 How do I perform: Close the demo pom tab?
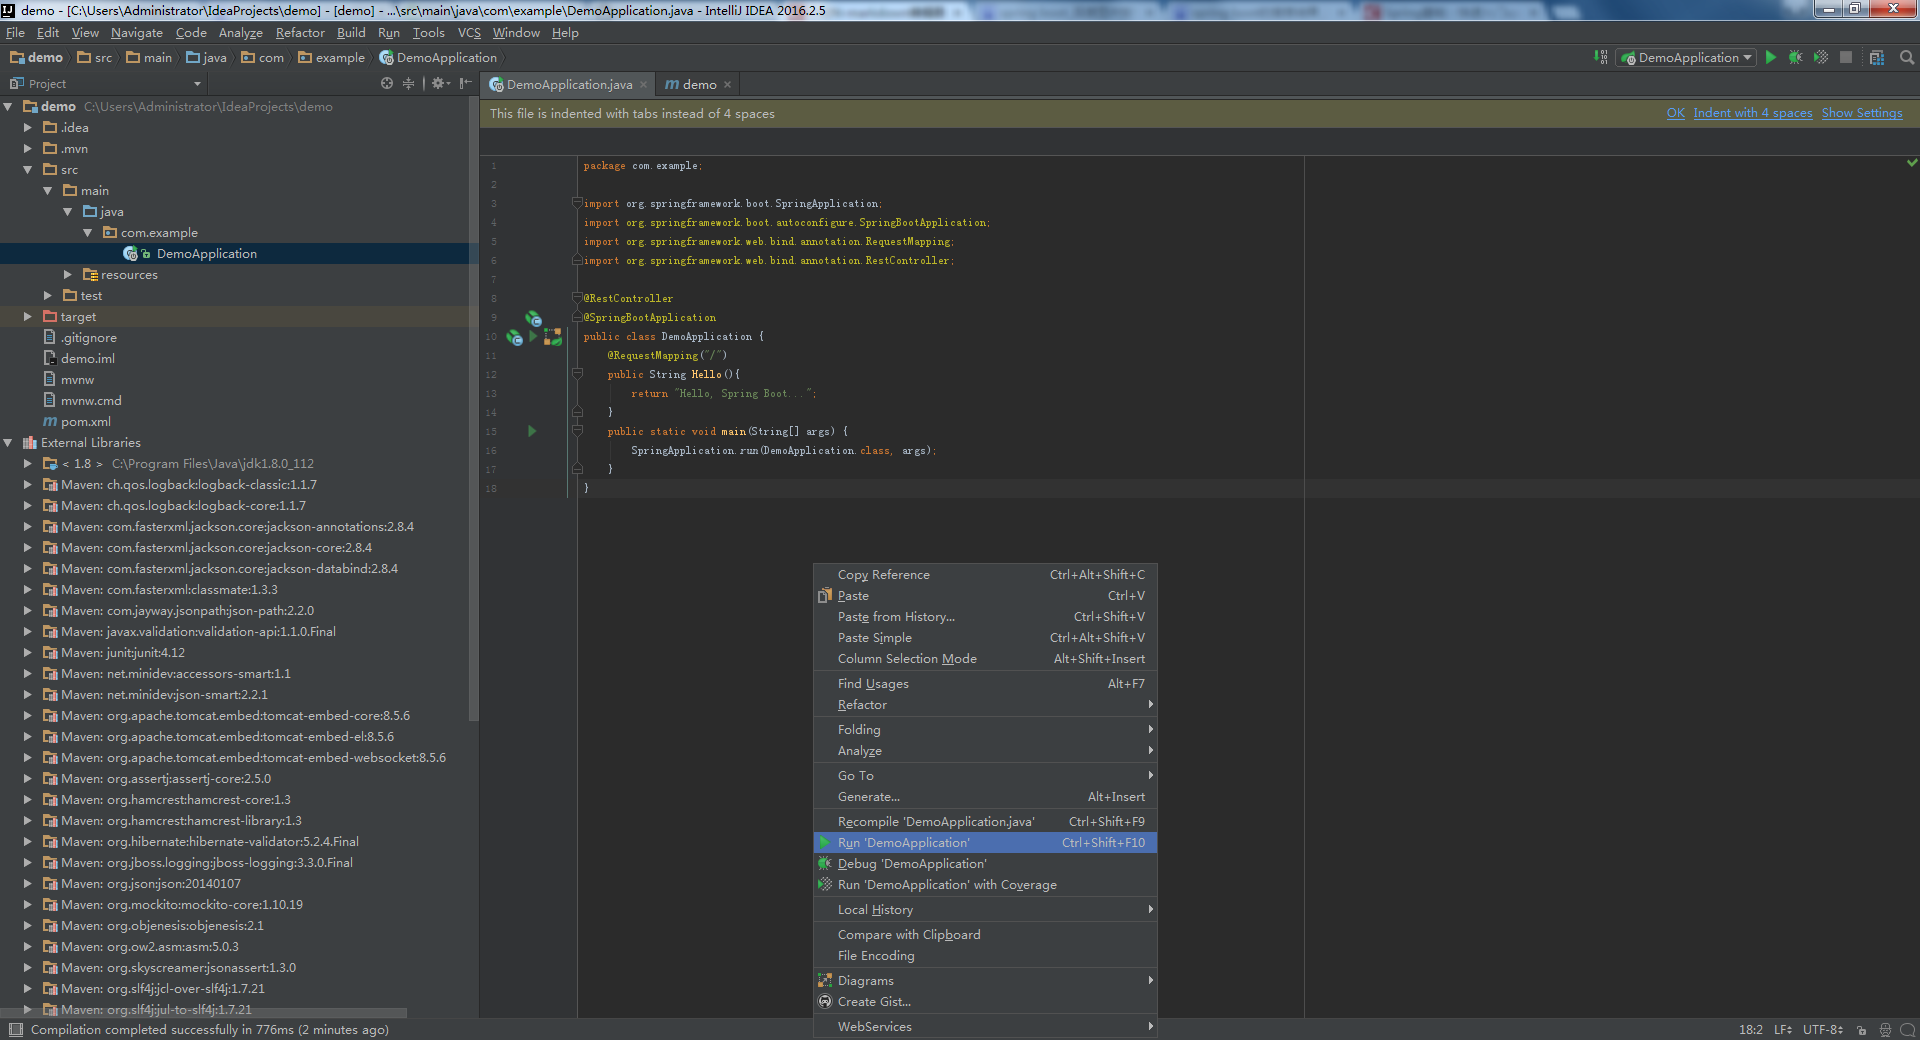click(x=727, y=85)
